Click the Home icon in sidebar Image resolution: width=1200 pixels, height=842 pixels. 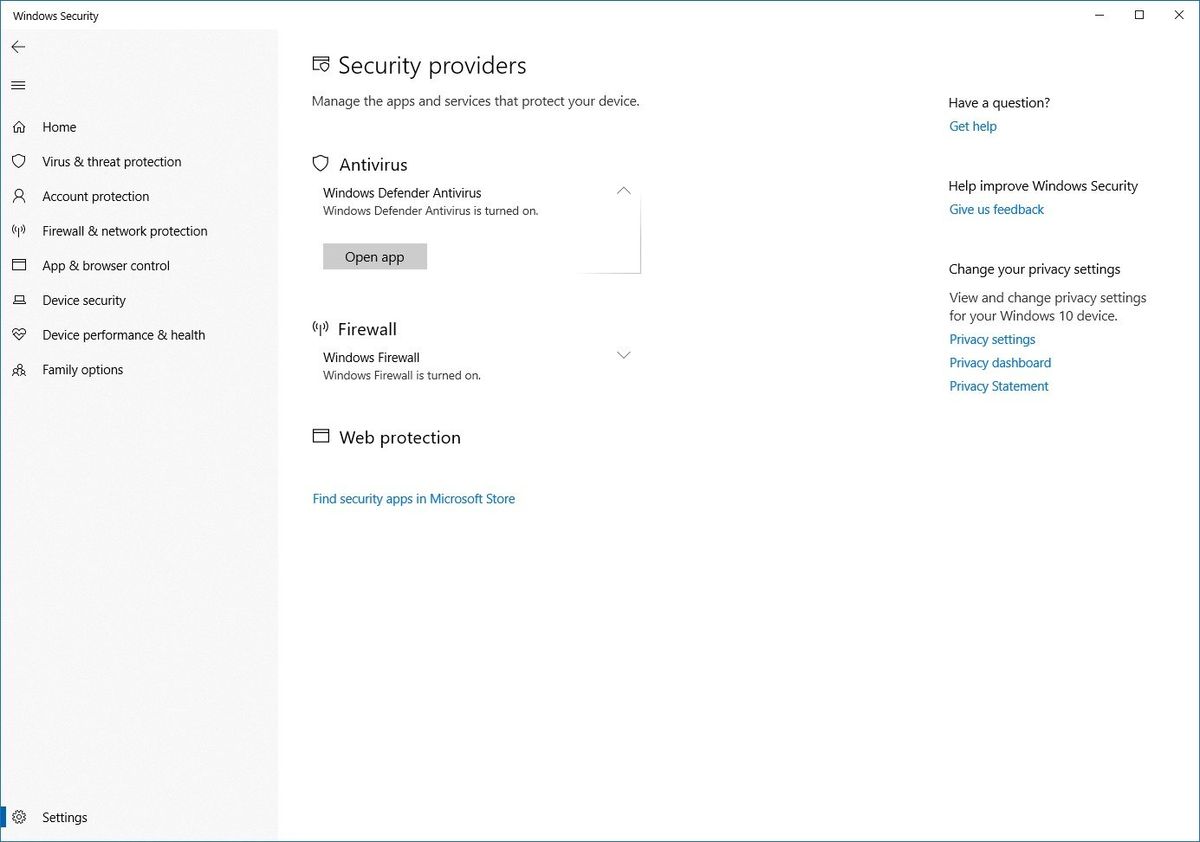tap(19, 126)
